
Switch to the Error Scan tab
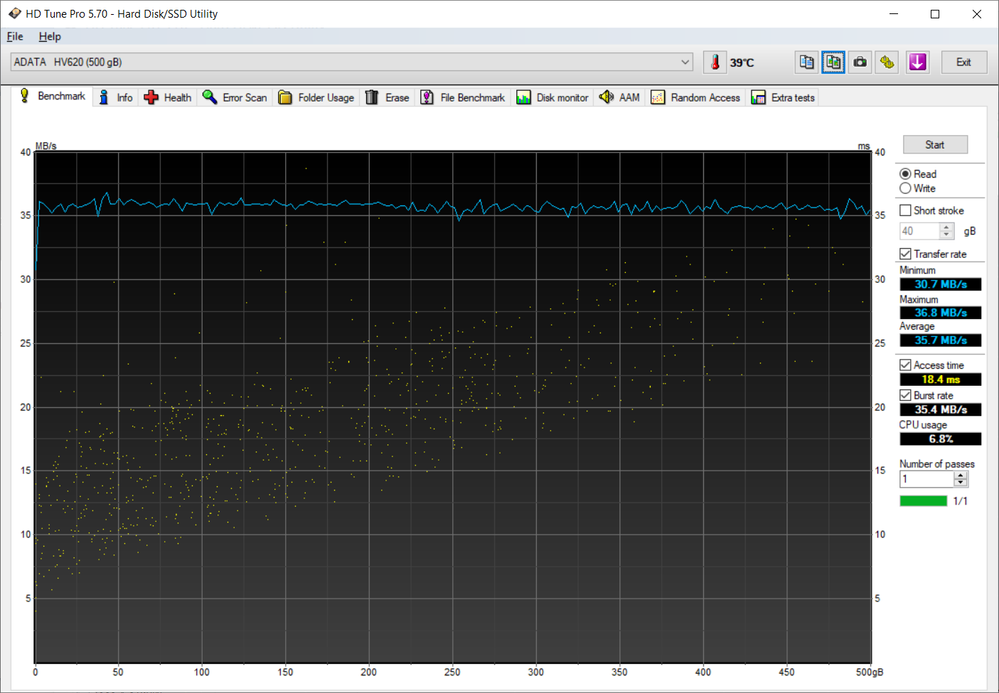pyautogui.click(x=235, y=98)
